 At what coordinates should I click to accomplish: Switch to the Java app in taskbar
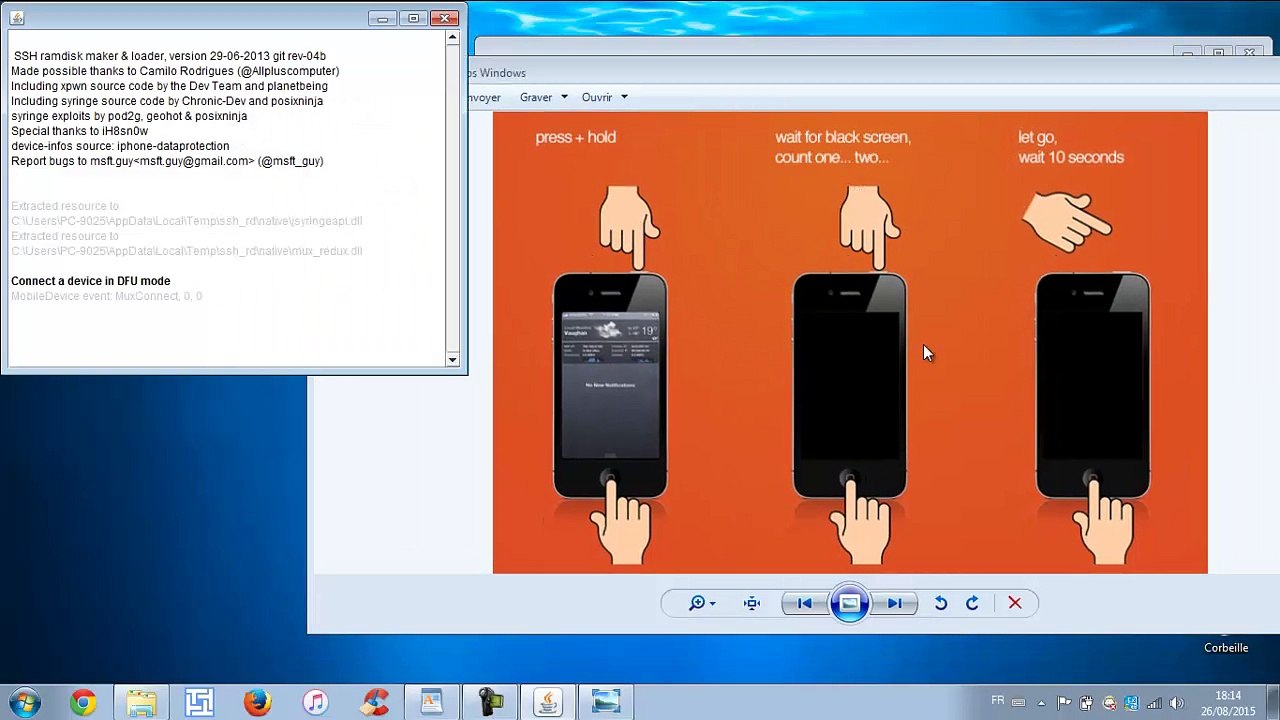pyautogui.click(x=547, y=703)
